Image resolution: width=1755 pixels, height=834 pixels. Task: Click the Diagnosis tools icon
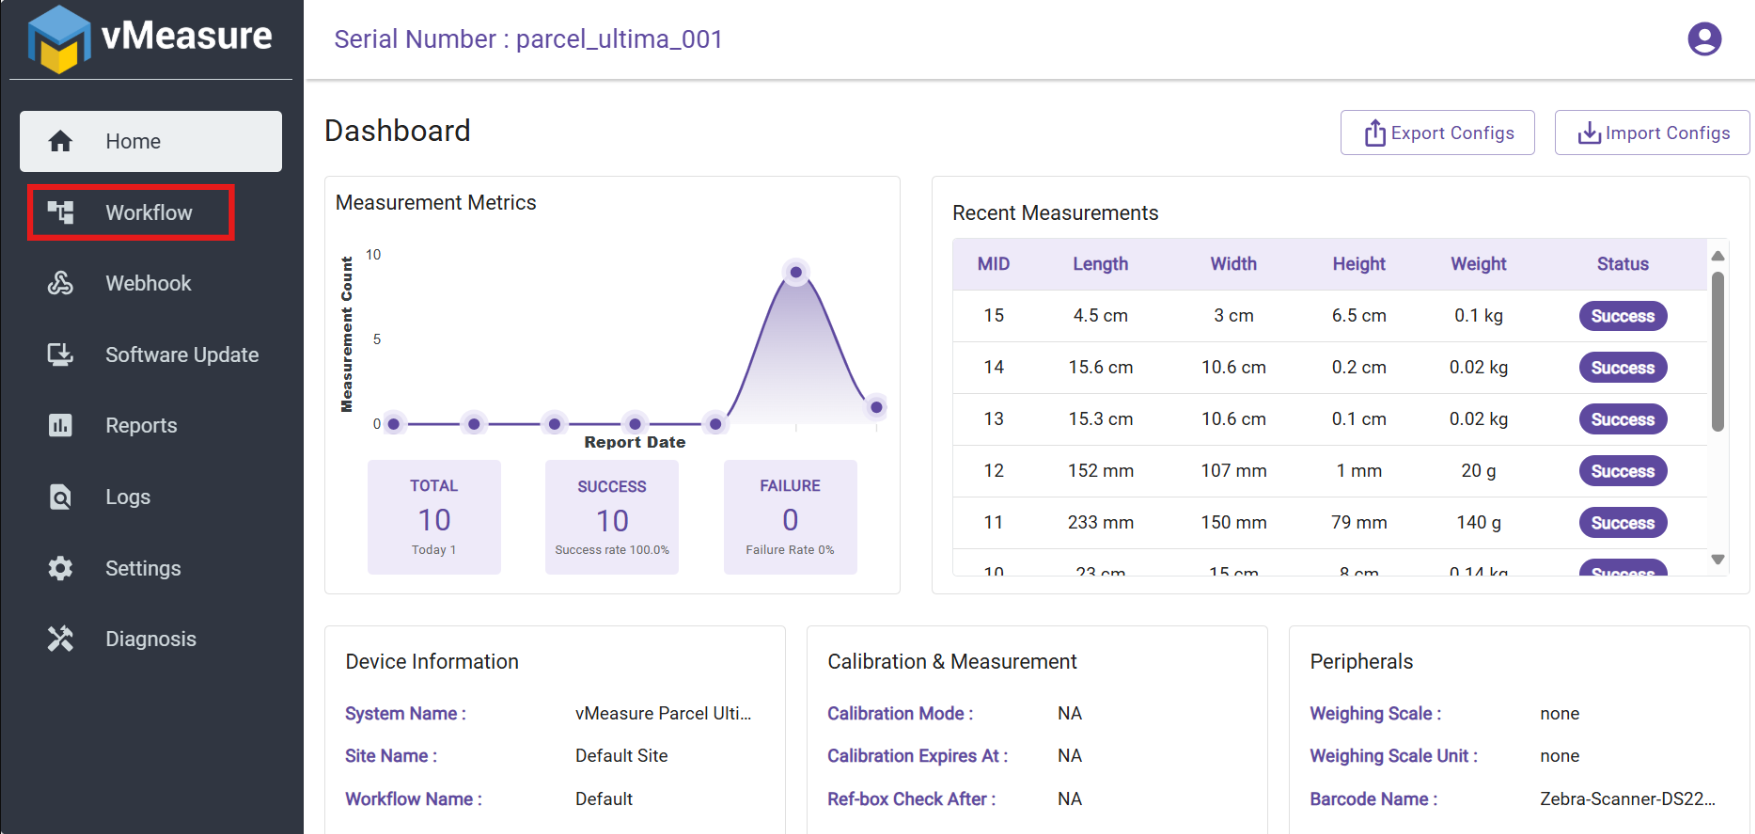point(60,639)
